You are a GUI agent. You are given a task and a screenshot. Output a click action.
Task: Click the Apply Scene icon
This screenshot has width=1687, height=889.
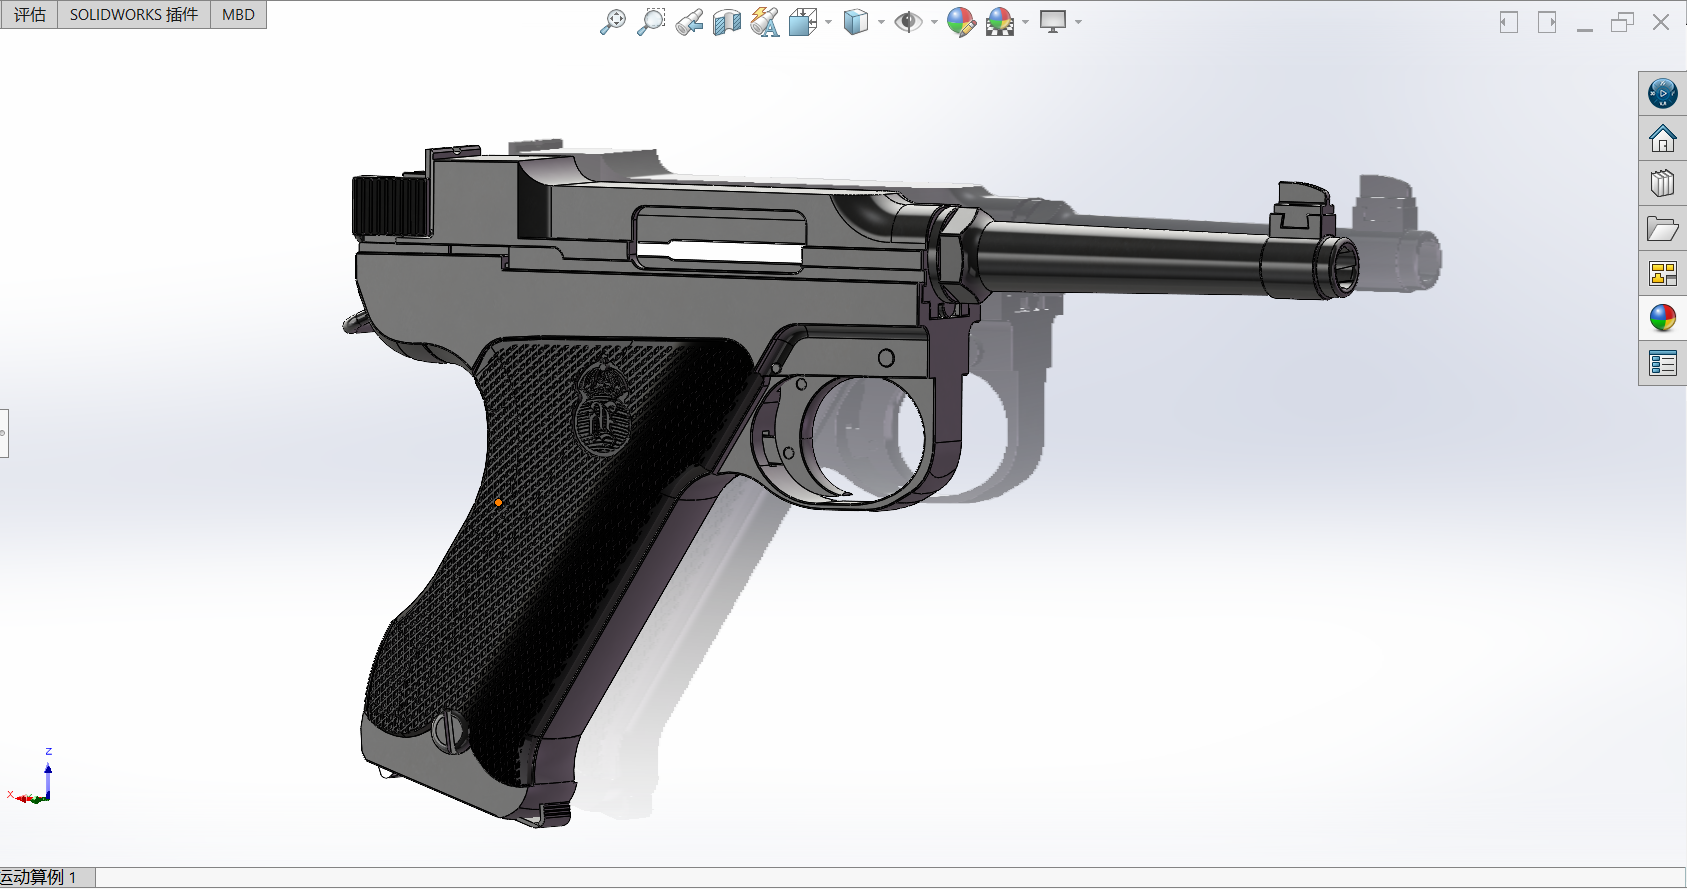pos(1000,22)
